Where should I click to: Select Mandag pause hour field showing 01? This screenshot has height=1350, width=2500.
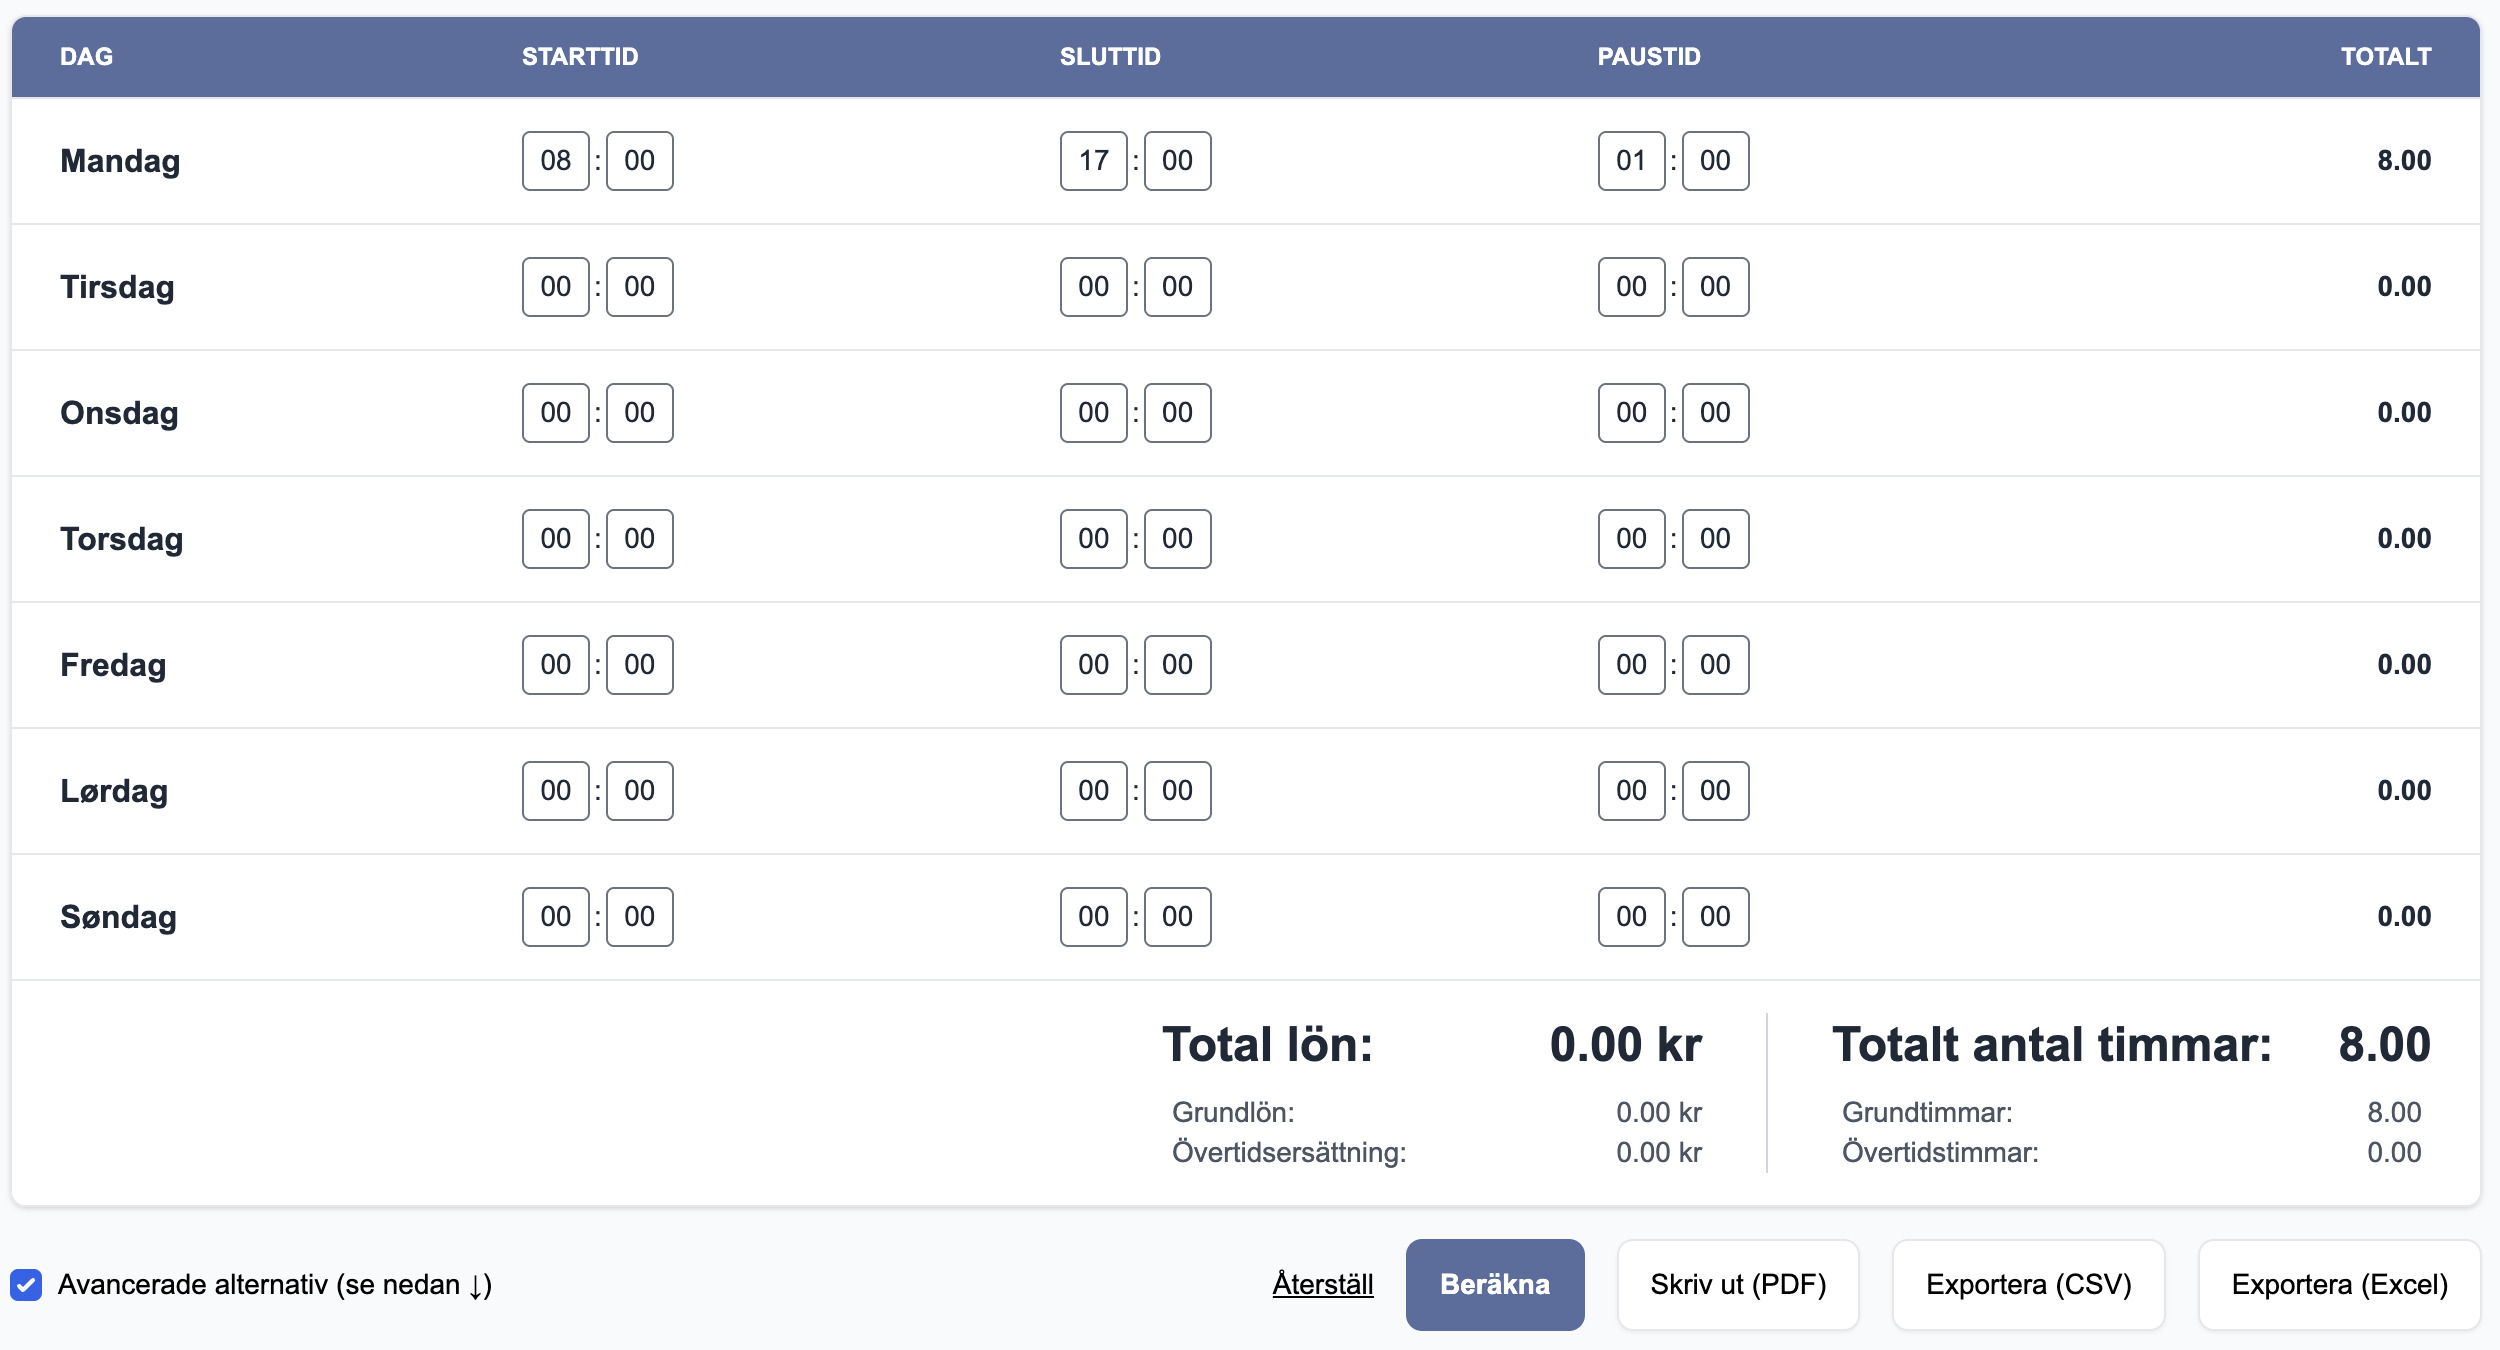pyautogui.click(x=1632, y=161)
